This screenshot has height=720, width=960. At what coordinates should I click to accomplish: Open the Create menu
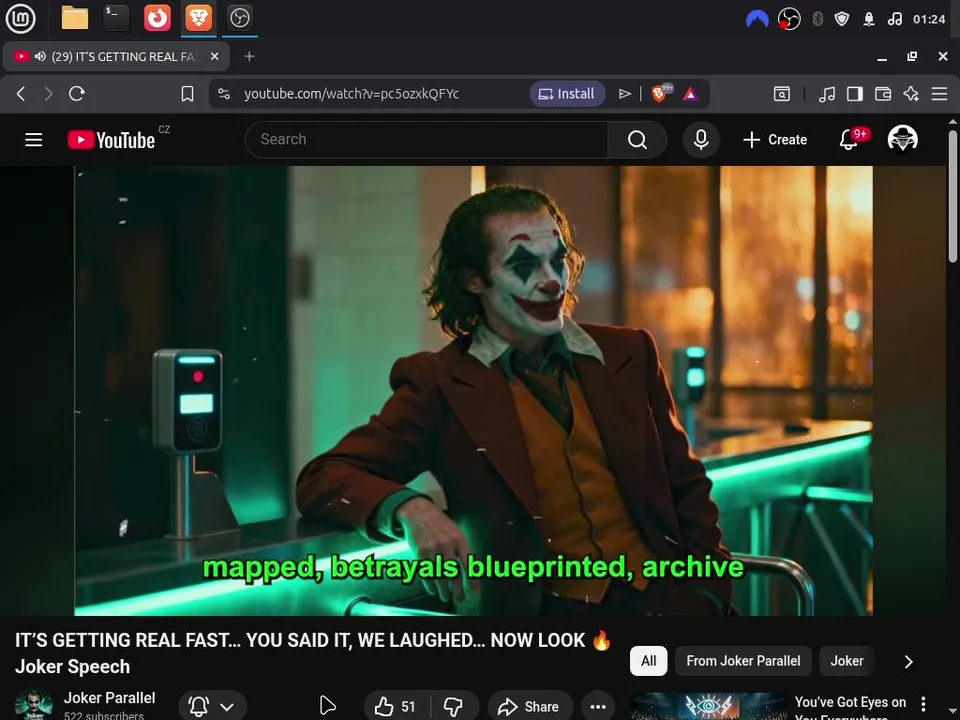775,140
